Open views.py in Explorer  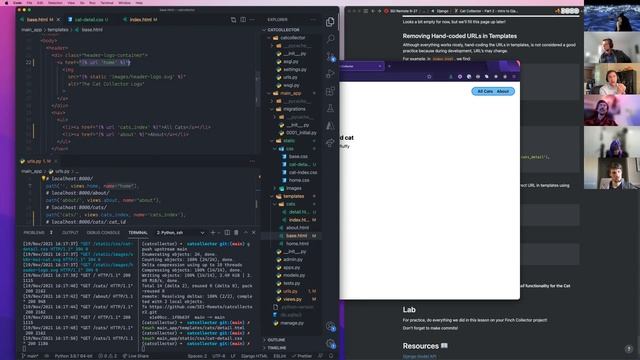292,299
